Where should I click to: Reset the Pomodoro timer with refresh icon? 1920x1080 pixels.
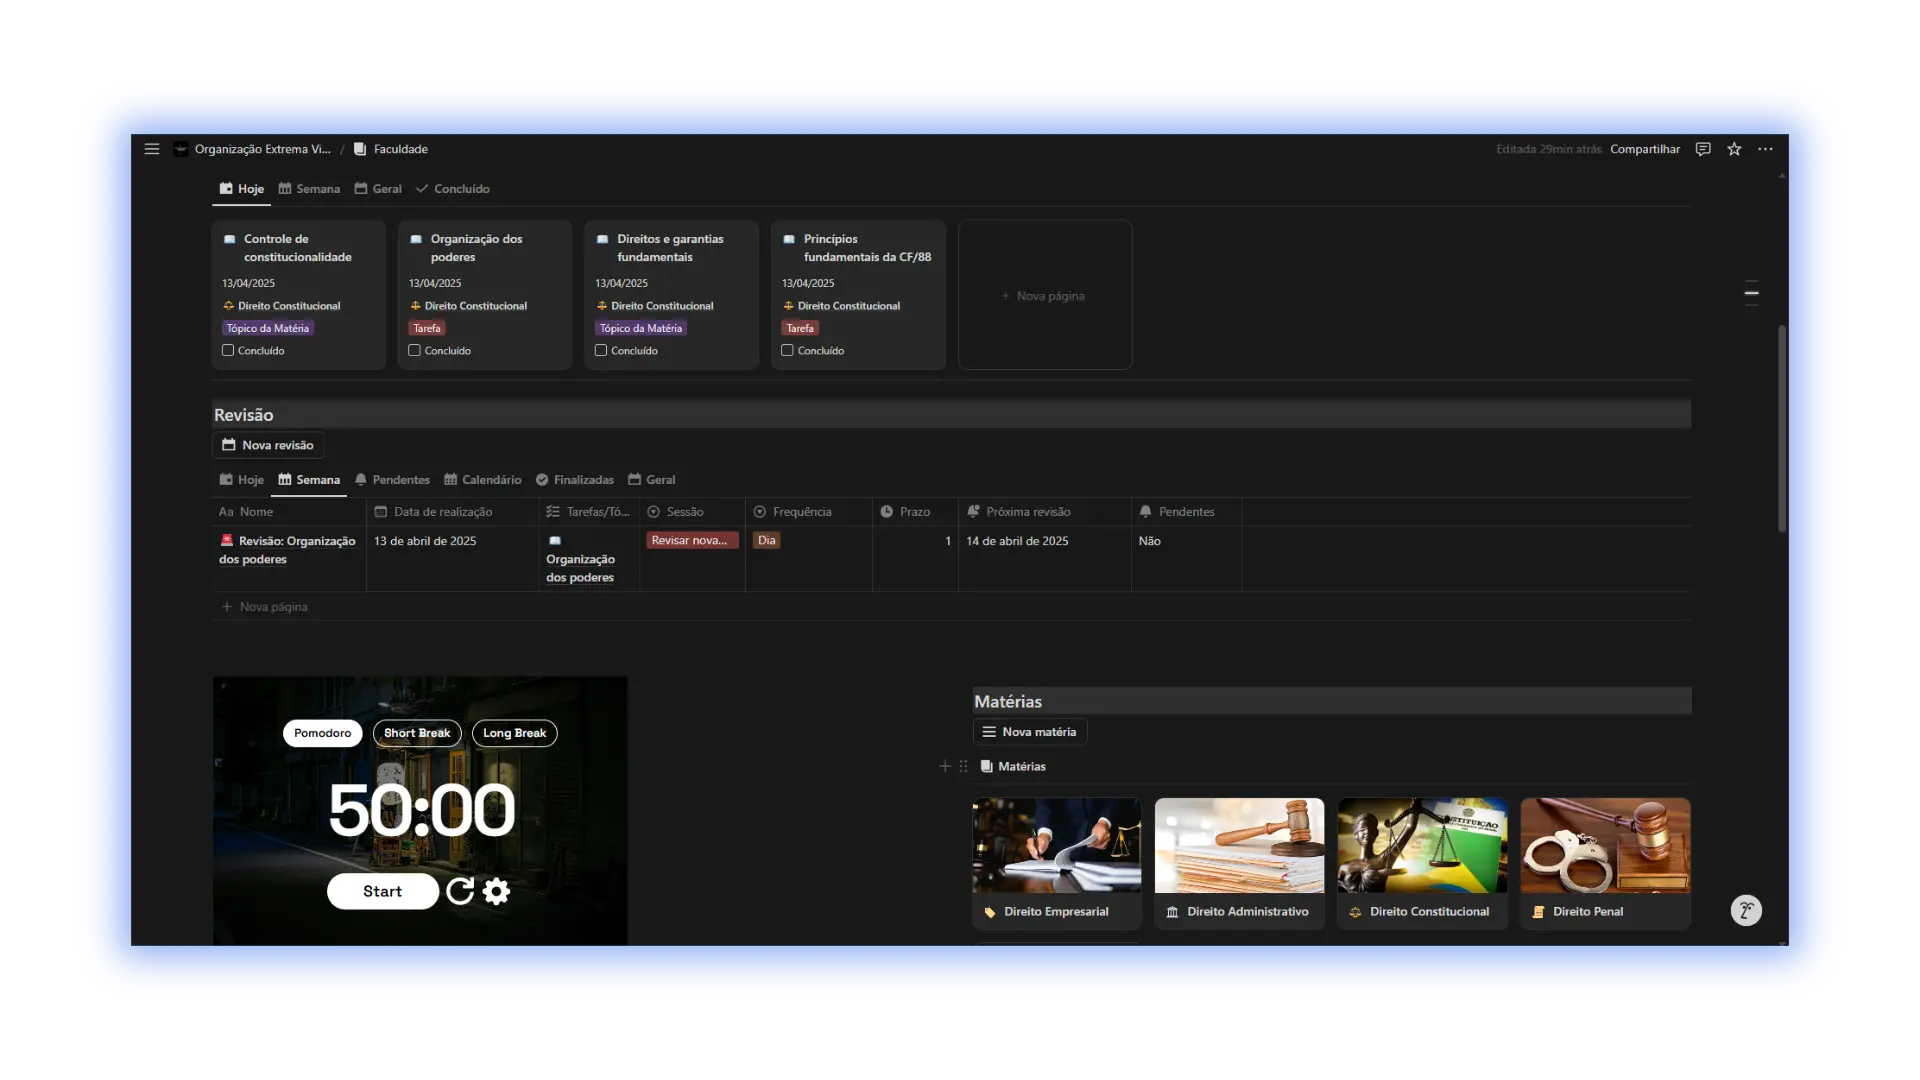pos(460,891)
